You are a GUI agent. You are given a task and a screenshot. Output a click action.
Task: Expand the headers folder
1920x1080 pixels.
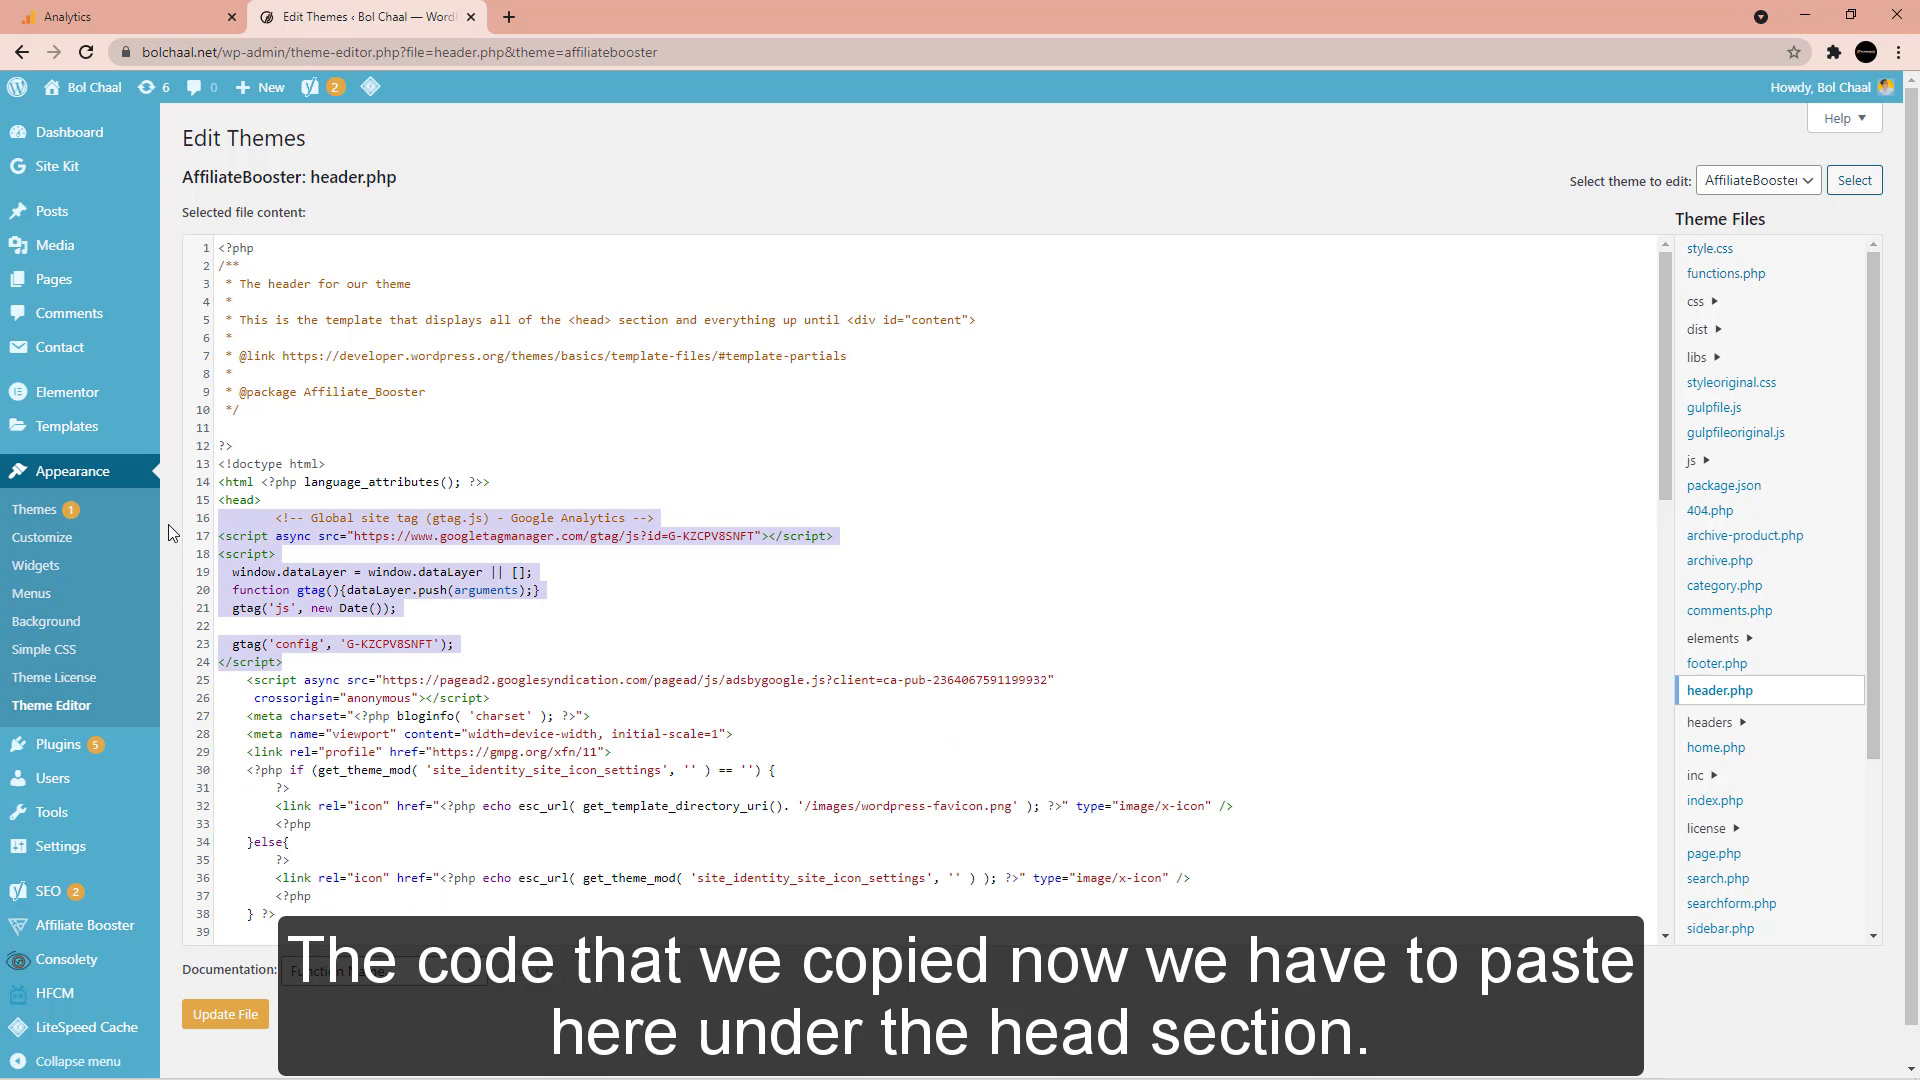pos(1716,722)
